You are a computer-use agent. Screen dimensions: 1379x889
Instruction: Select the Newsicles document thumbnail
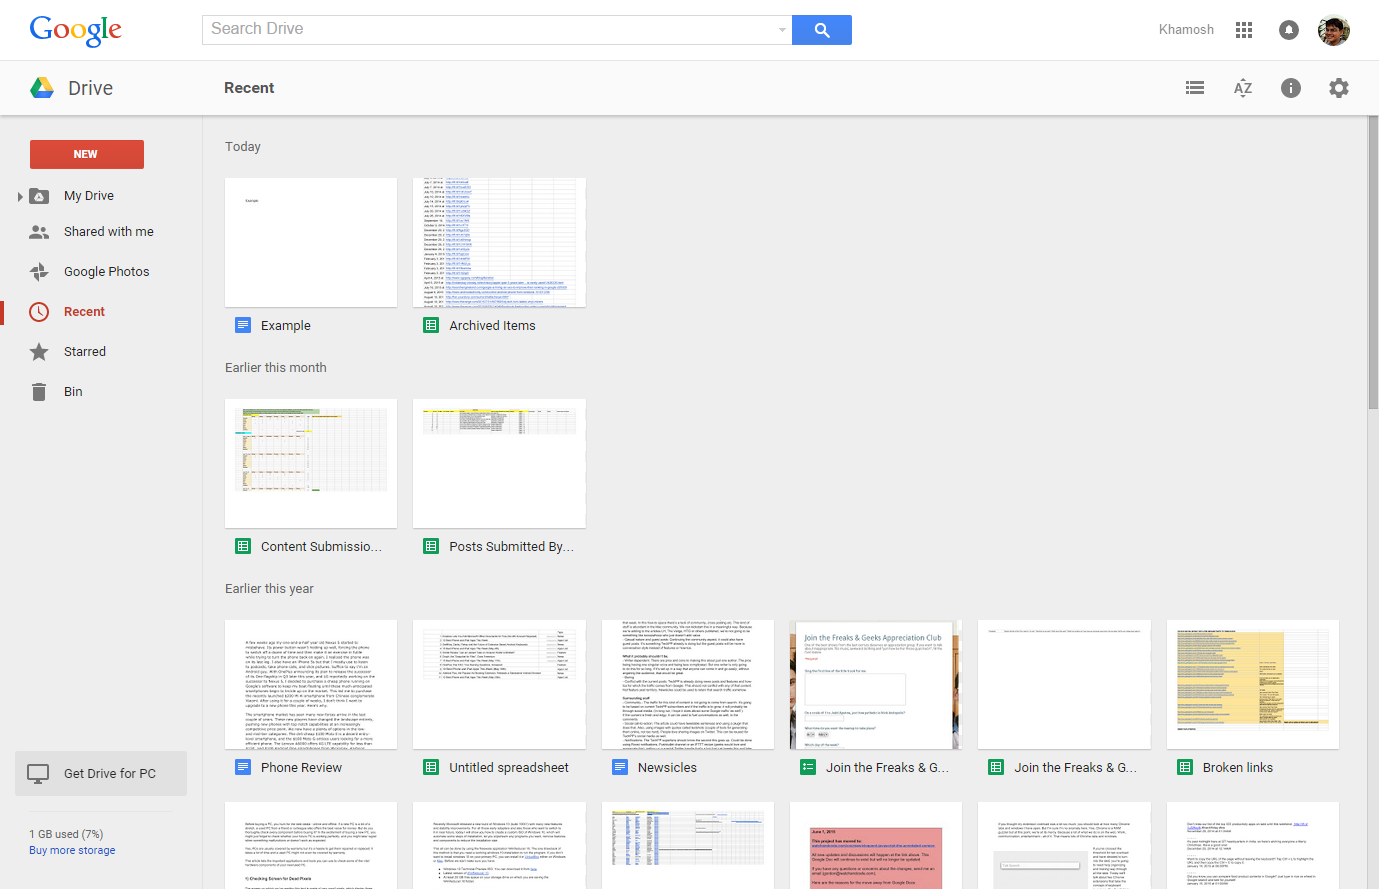click(x=688, y=684)
